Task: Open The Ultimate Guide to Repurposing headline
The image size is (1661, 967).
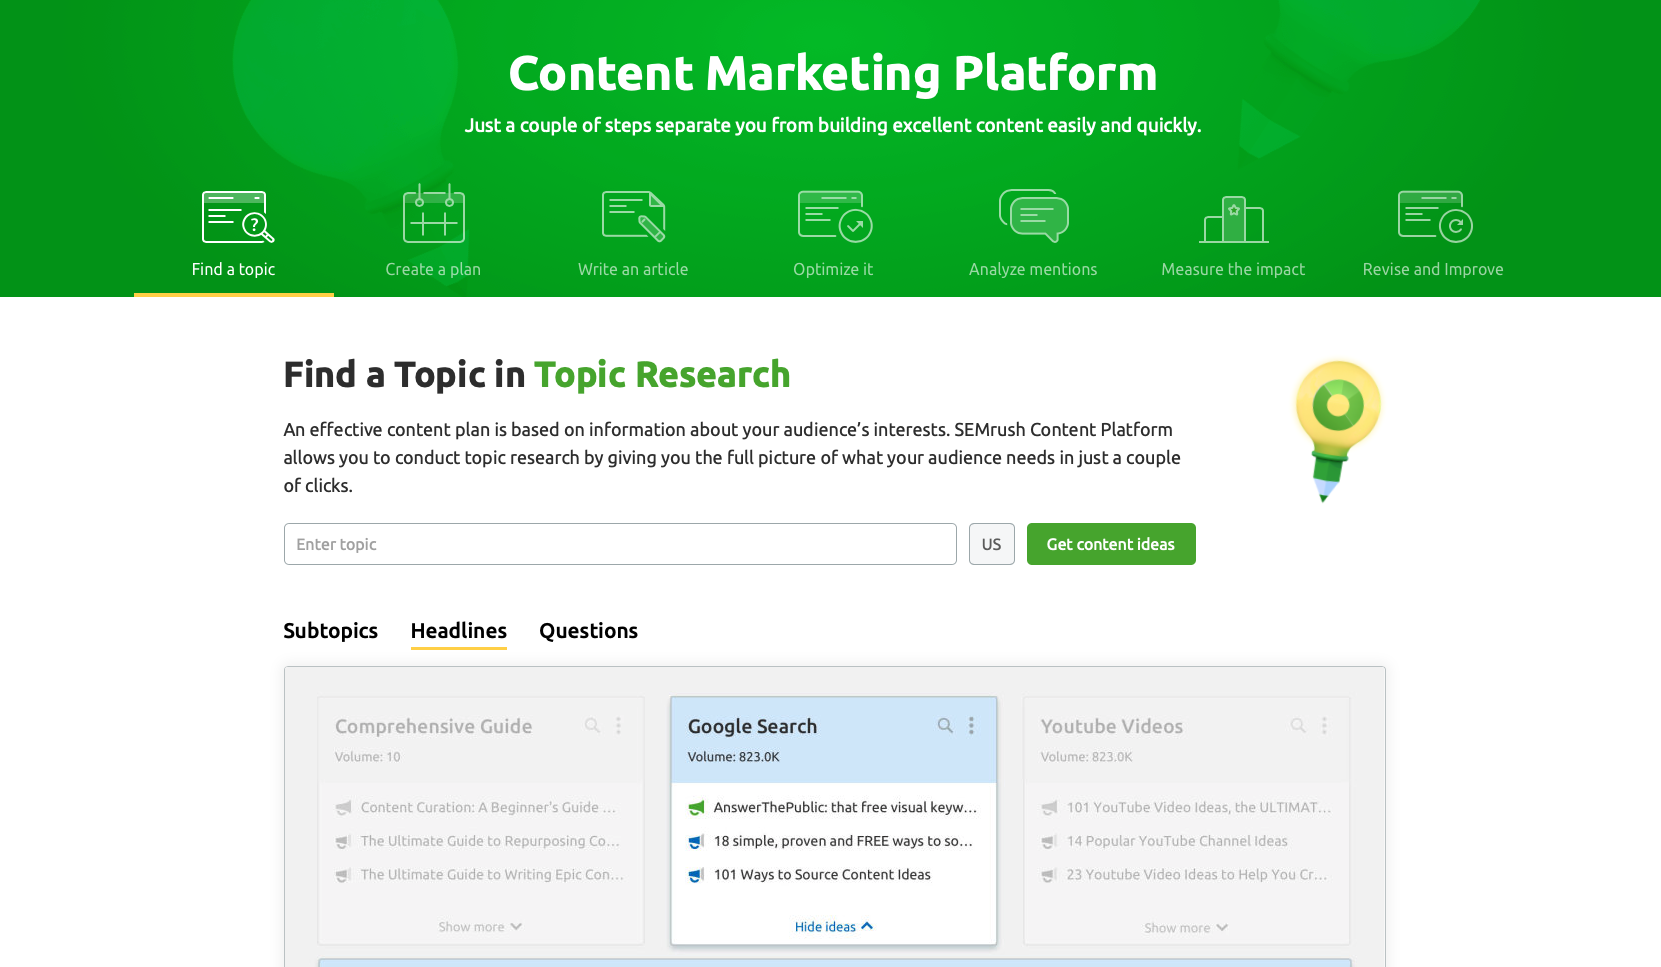Action: tap(490, 841)
